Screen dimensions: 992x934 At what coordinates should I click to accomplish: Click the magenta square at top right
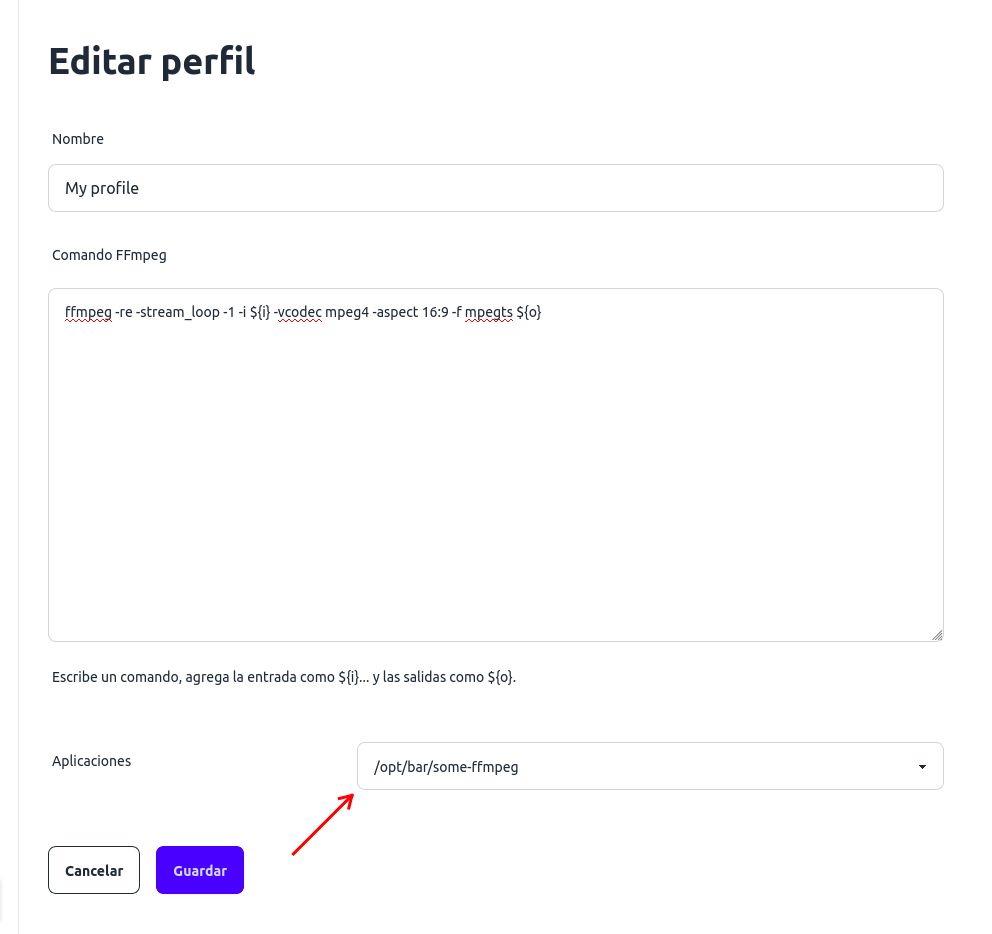tap(983, 9)
